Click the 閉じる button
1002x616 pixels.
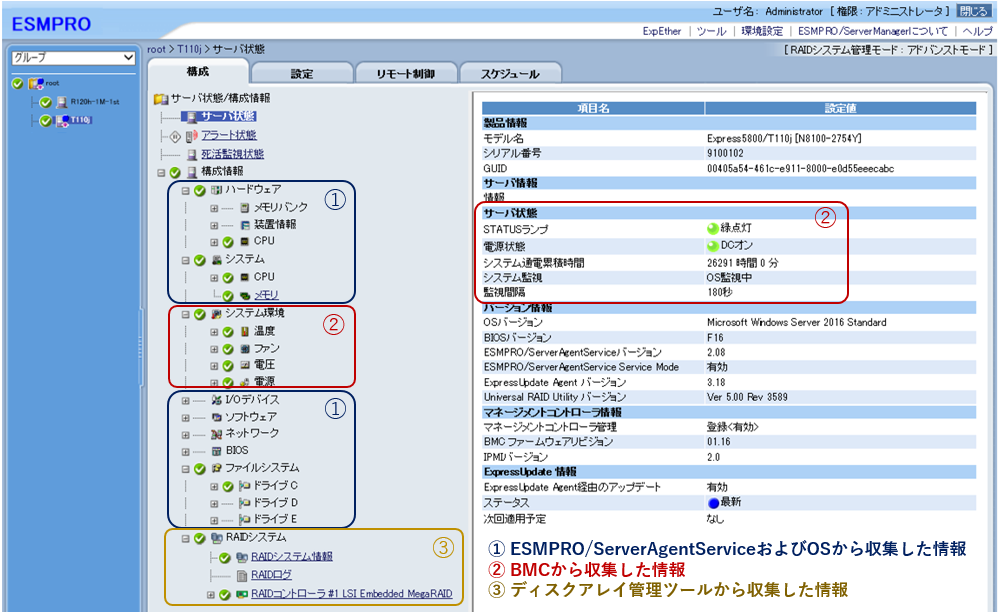click(973, 12)
